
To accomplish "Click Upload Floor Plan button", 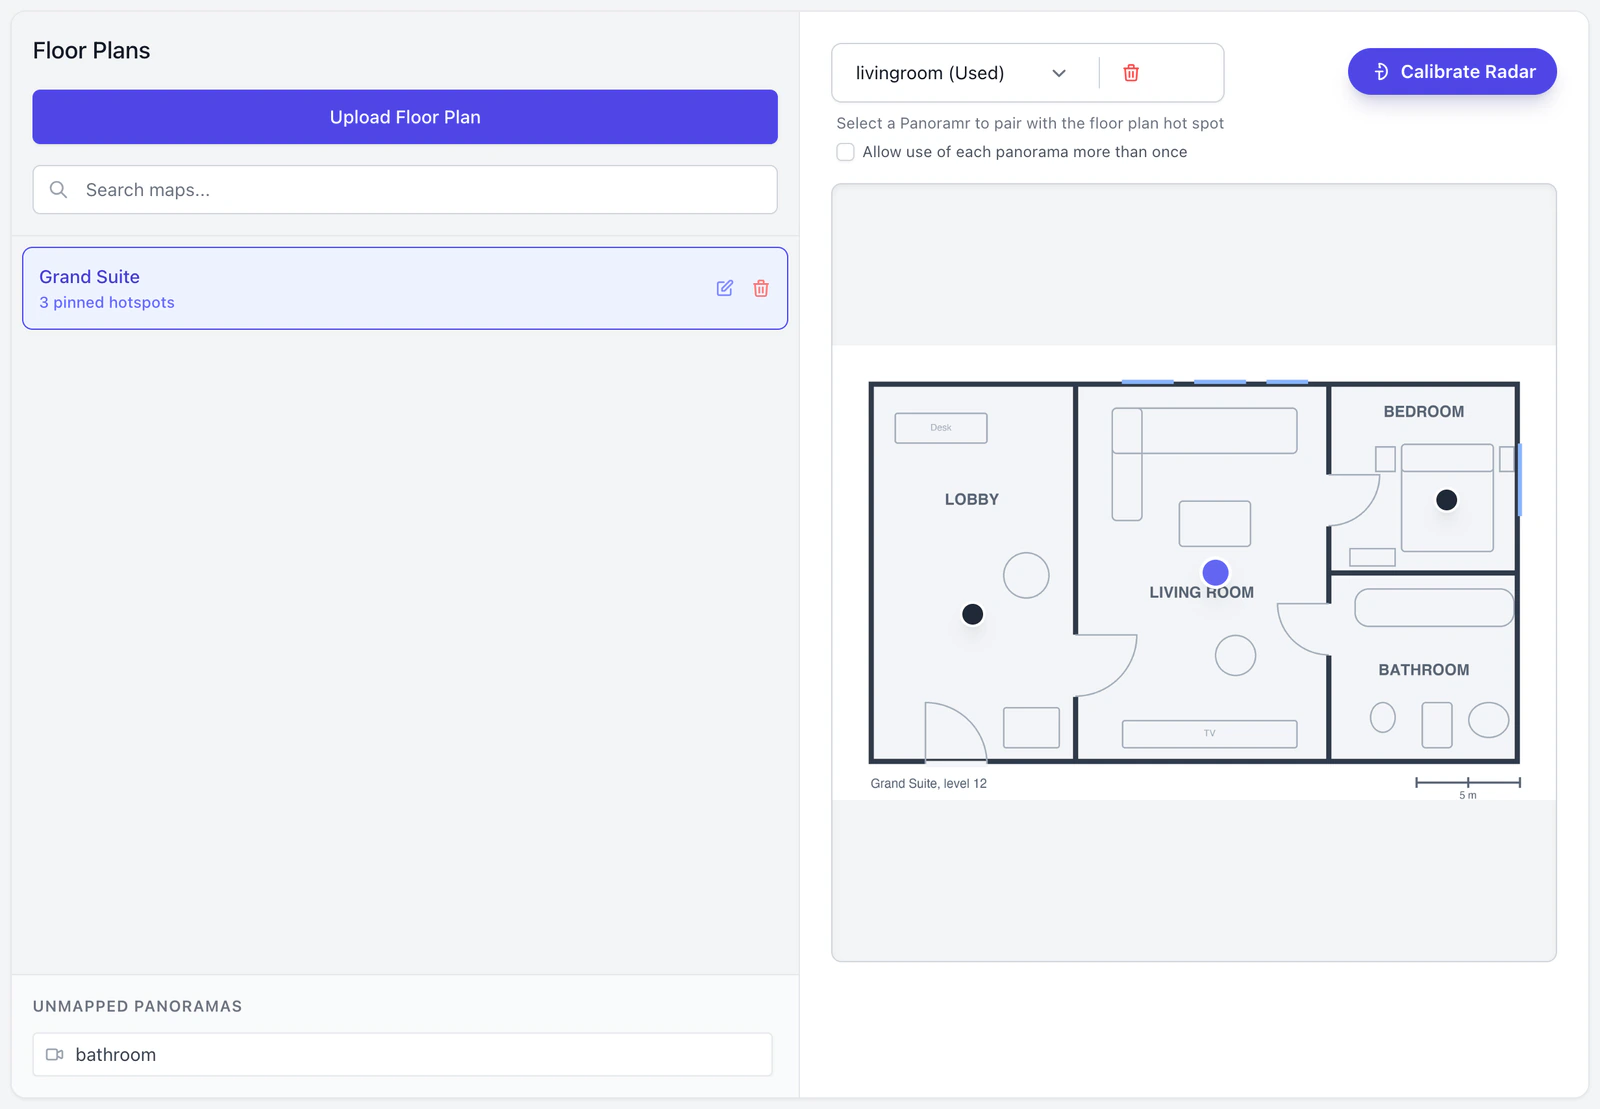I will (x=405, y=117).
